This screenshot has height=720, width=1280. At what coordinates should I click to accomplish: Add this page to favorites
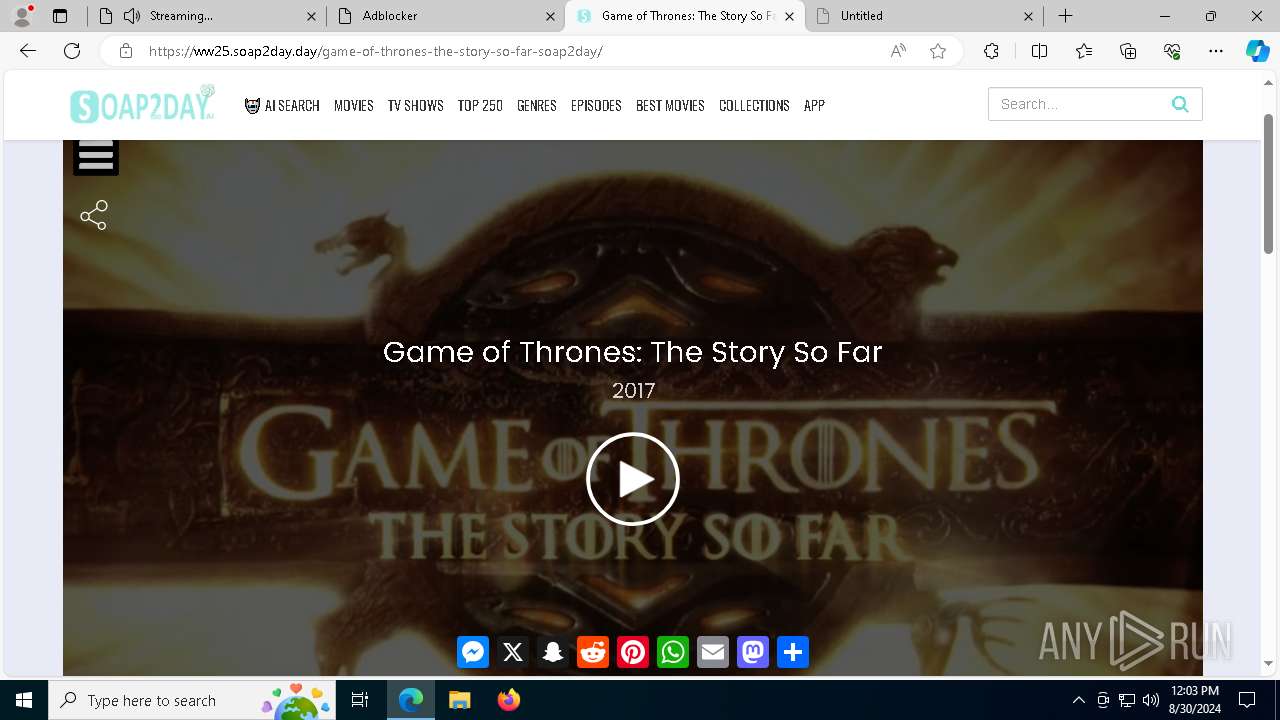[x=938, y=51]
